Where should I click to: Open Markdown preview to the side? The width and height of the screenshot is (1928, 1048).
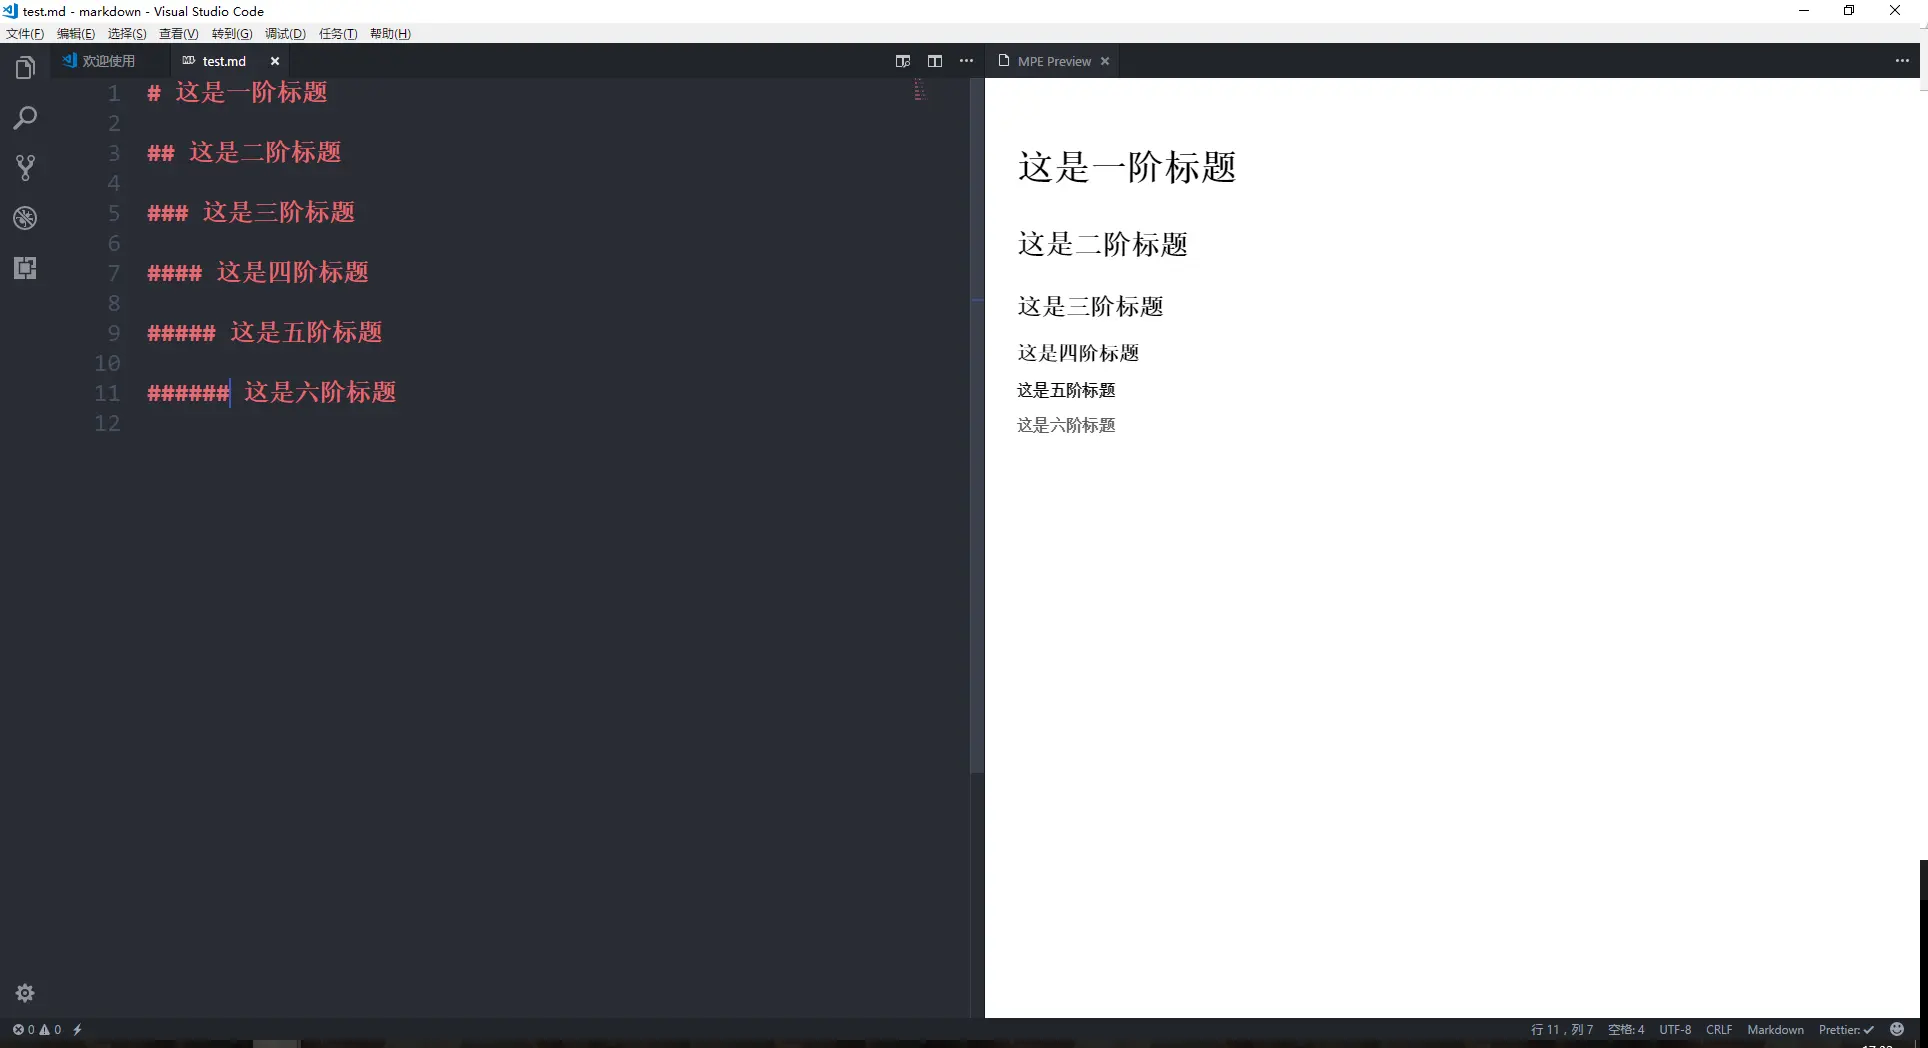902,61
